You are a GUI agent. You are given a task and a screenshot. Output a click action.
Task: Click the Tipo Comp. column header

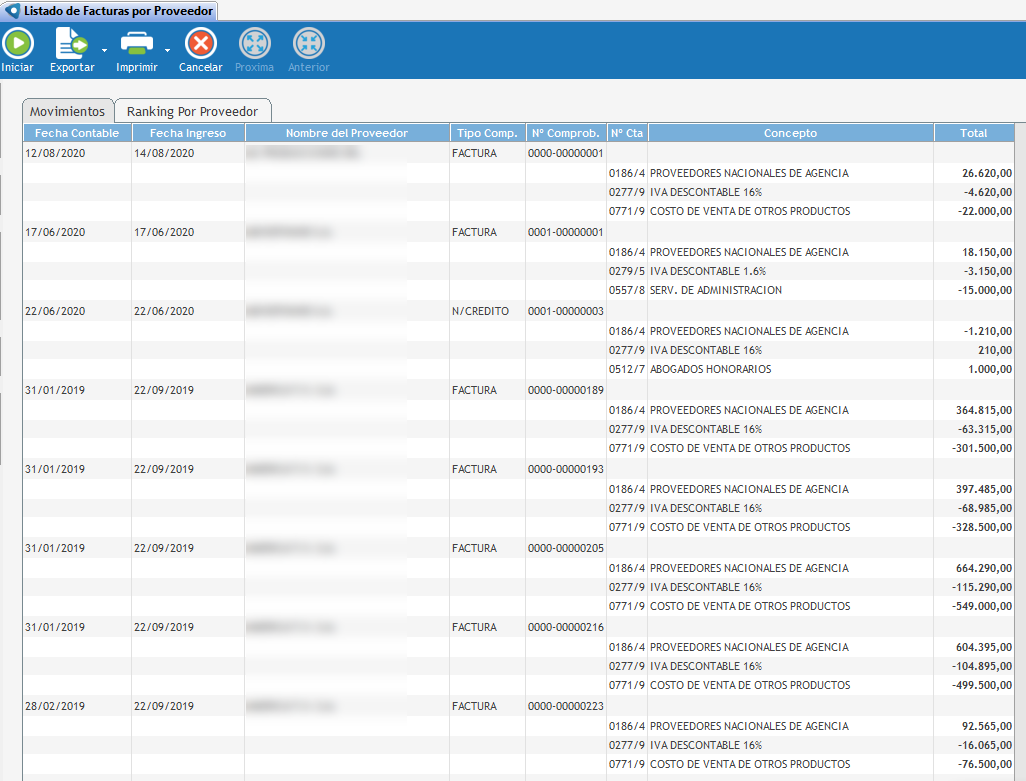click(487, 133)
